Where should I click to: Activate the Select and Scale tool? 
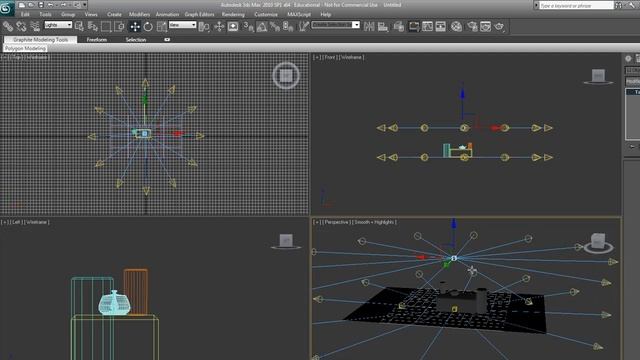point(162,27)
